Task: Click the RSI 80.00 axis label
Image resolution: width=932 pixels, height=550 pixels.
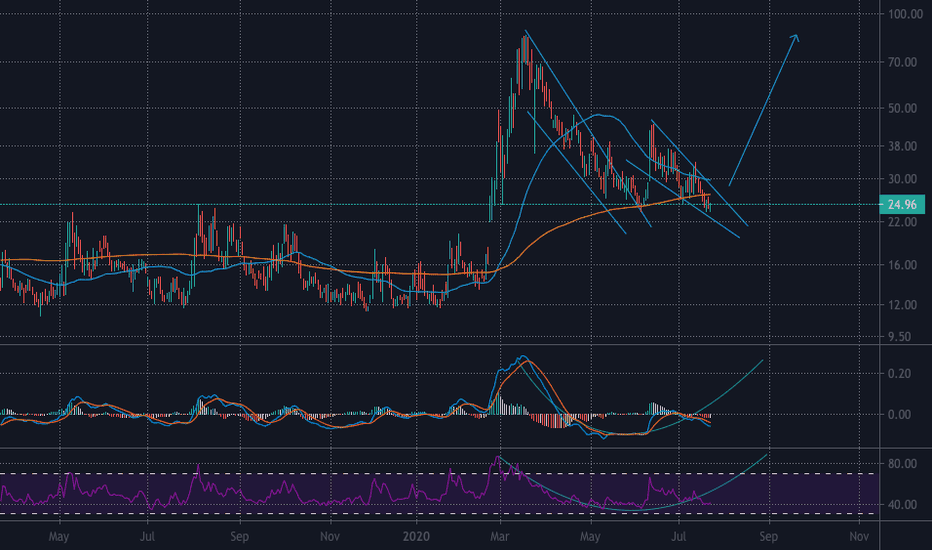Action: [x=902, y=464]
